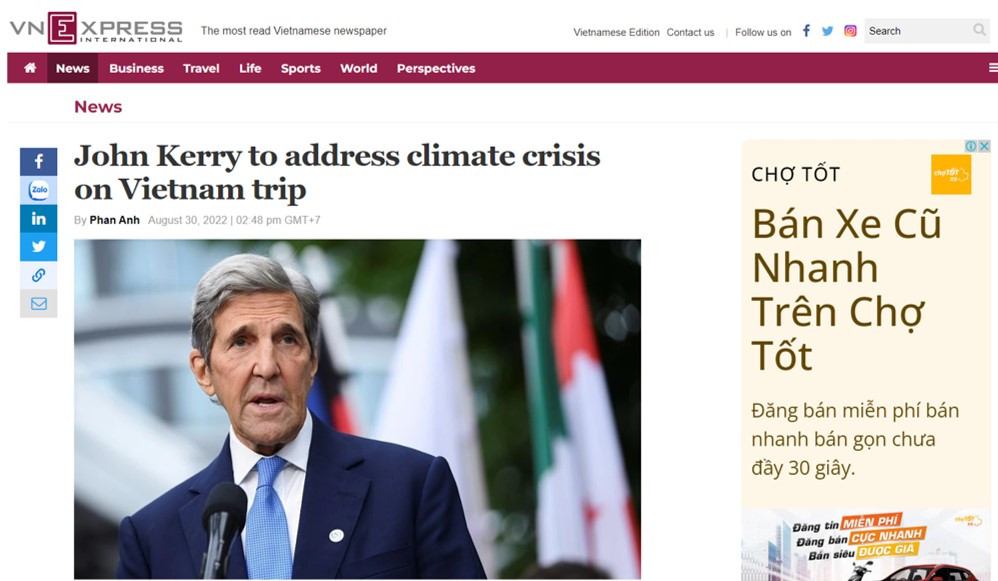Follow VnExpress on Twitter in header
Viewport: 998px width, 581px height.
pos(827,31)
